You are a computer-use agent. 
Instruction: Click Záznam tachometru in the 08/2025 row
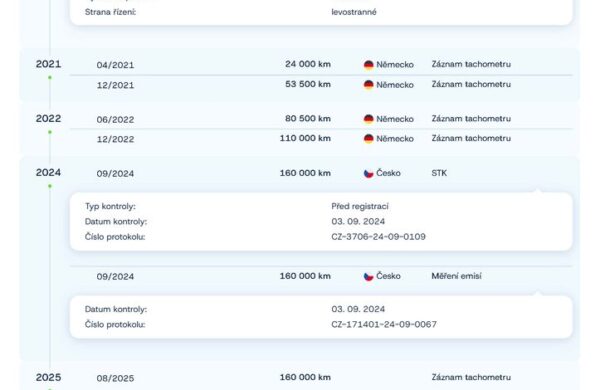click(471, 377)
